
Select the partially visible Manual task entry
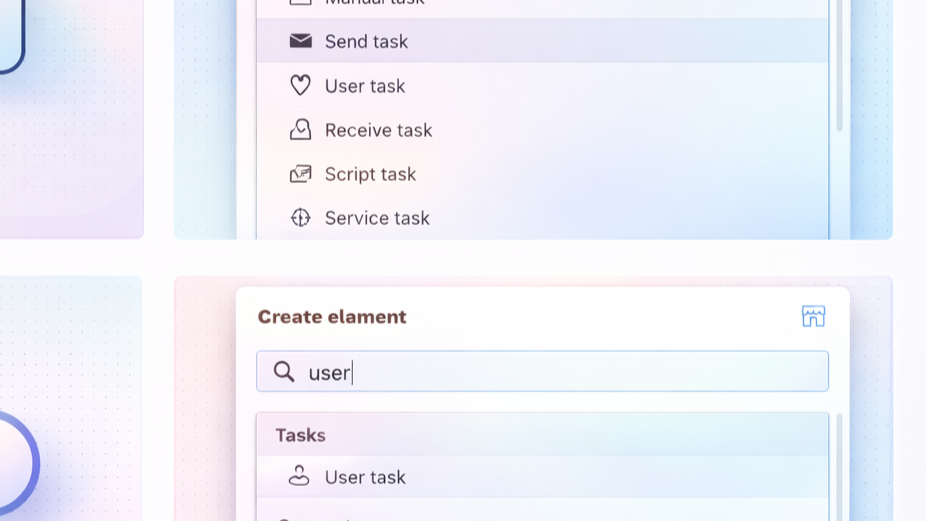pos(375,3)
